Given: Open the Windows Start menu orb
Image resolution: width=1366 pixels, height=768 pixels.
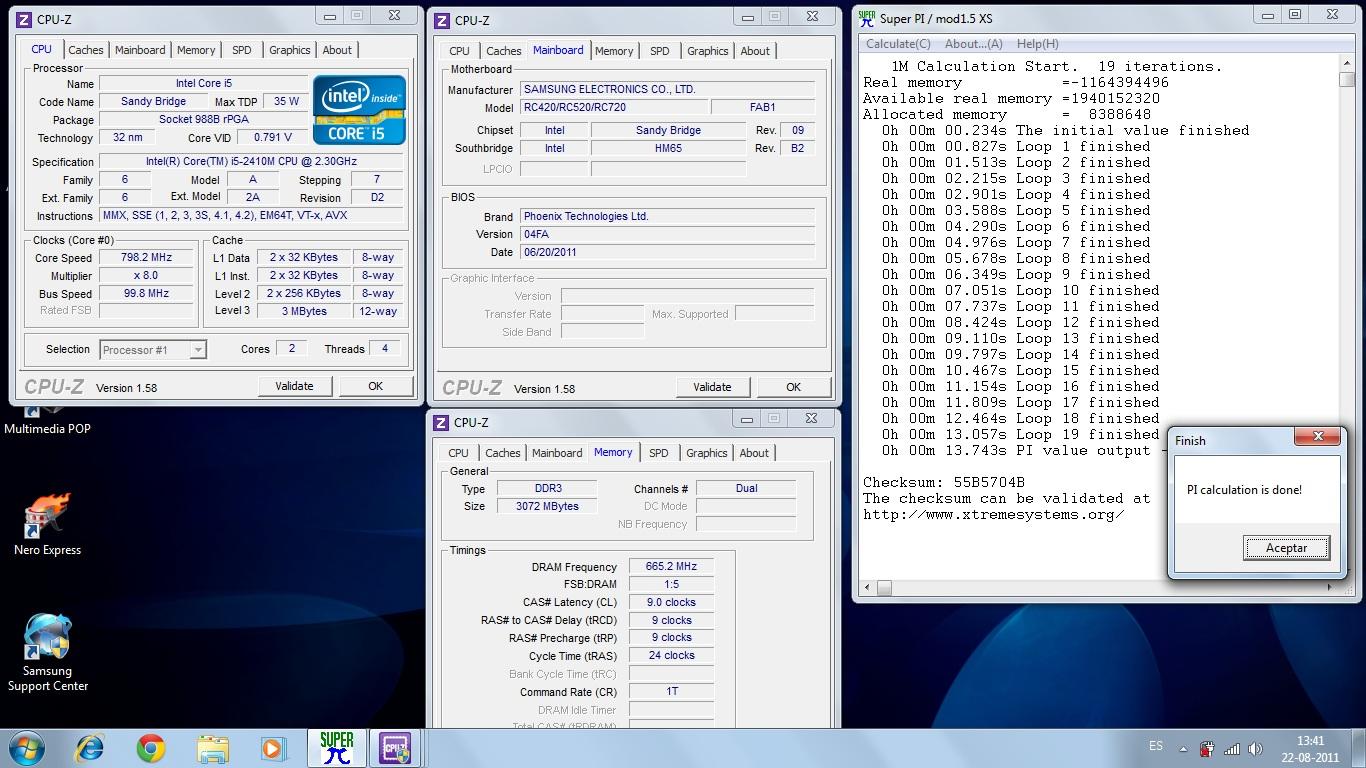Looking at the screenshot, I should point(27,748).
